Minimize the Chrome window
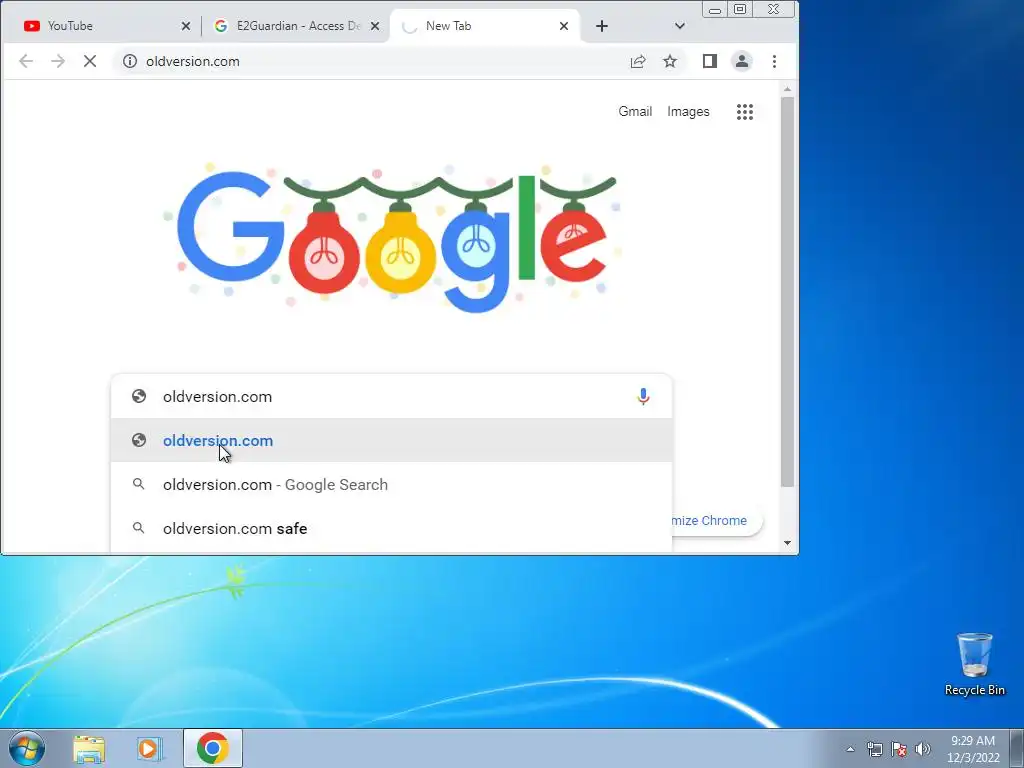1024x768 pixels. coord(715,9)
